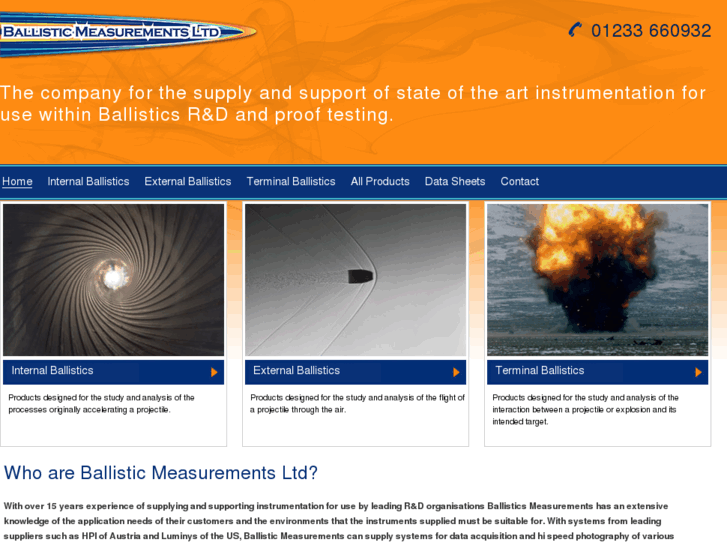Click the explosion fireball image
727x545 pixels.
(598, 280)
